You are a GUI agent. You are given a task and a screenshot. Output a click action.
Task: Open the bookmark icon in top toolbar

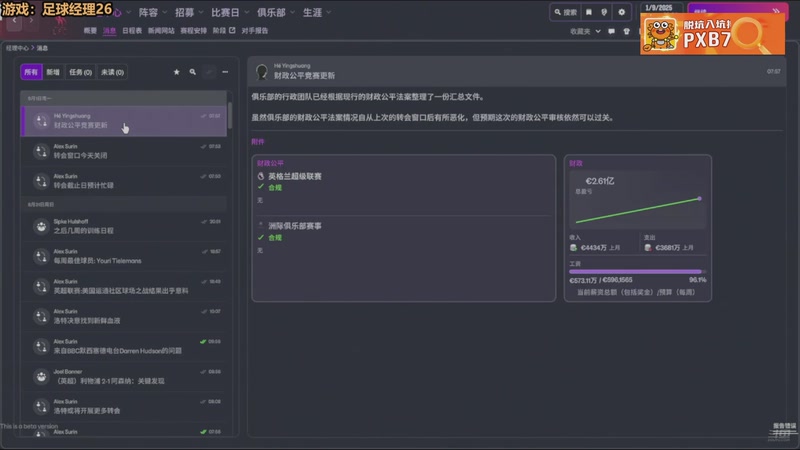tap(589, 12)
